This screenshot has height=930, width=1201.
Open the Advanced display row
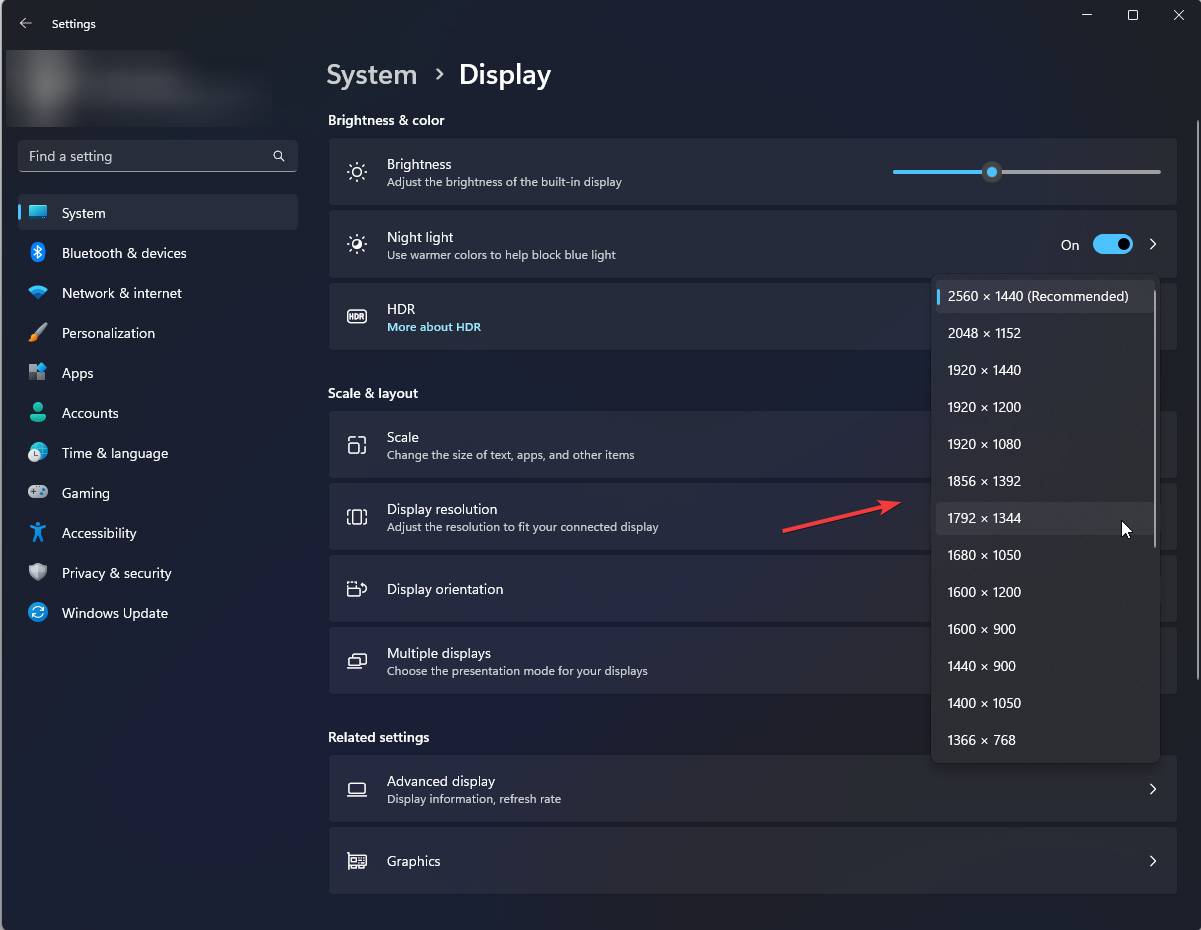[753, 789]
